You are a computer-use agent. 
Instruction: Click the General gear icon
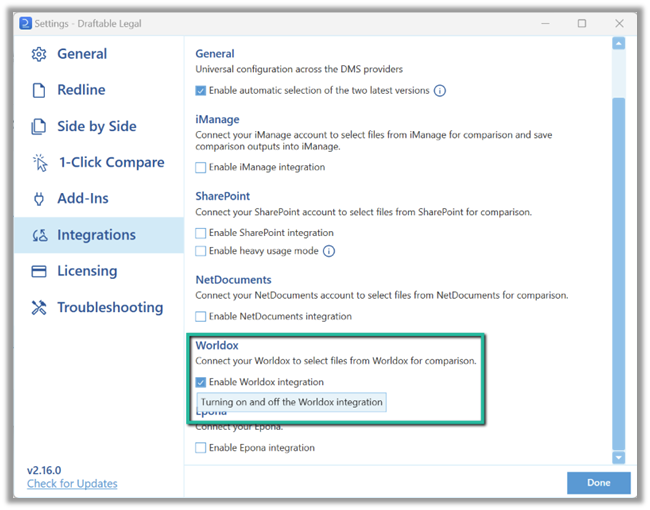pos(39,54)
